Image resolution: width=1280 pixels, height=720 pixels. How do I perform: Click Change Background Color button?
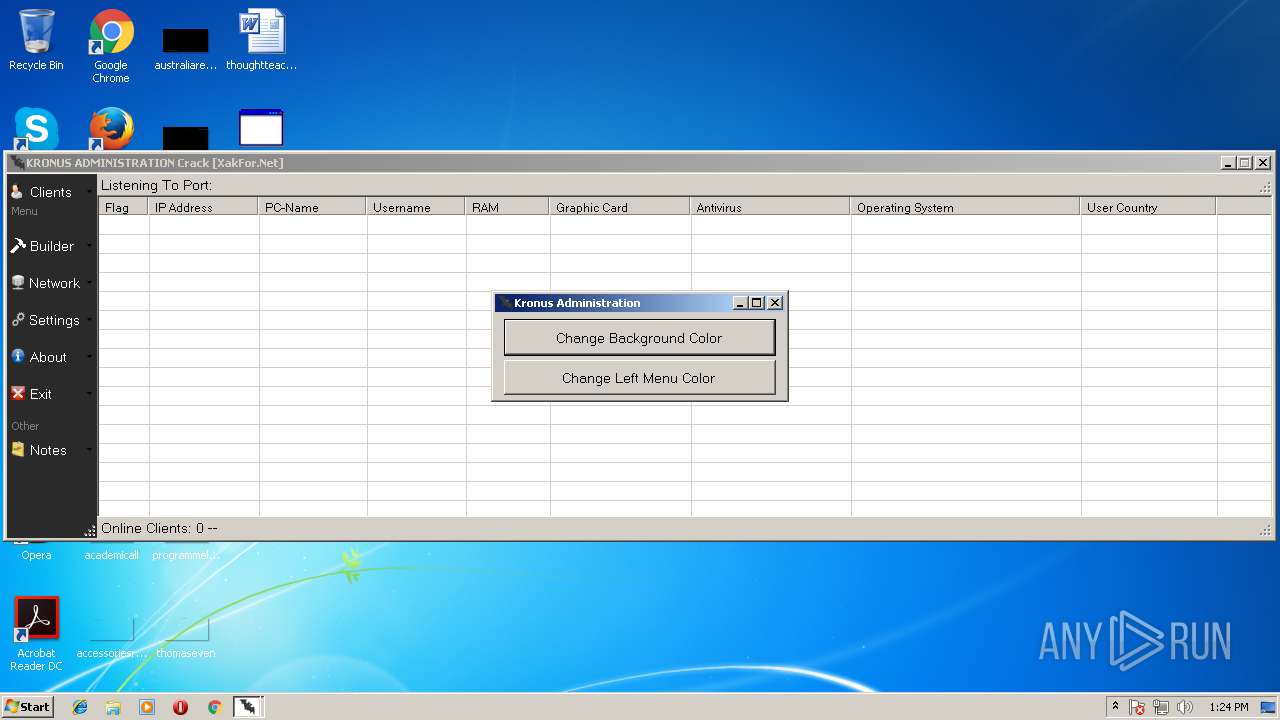click(x=639, y=338)
